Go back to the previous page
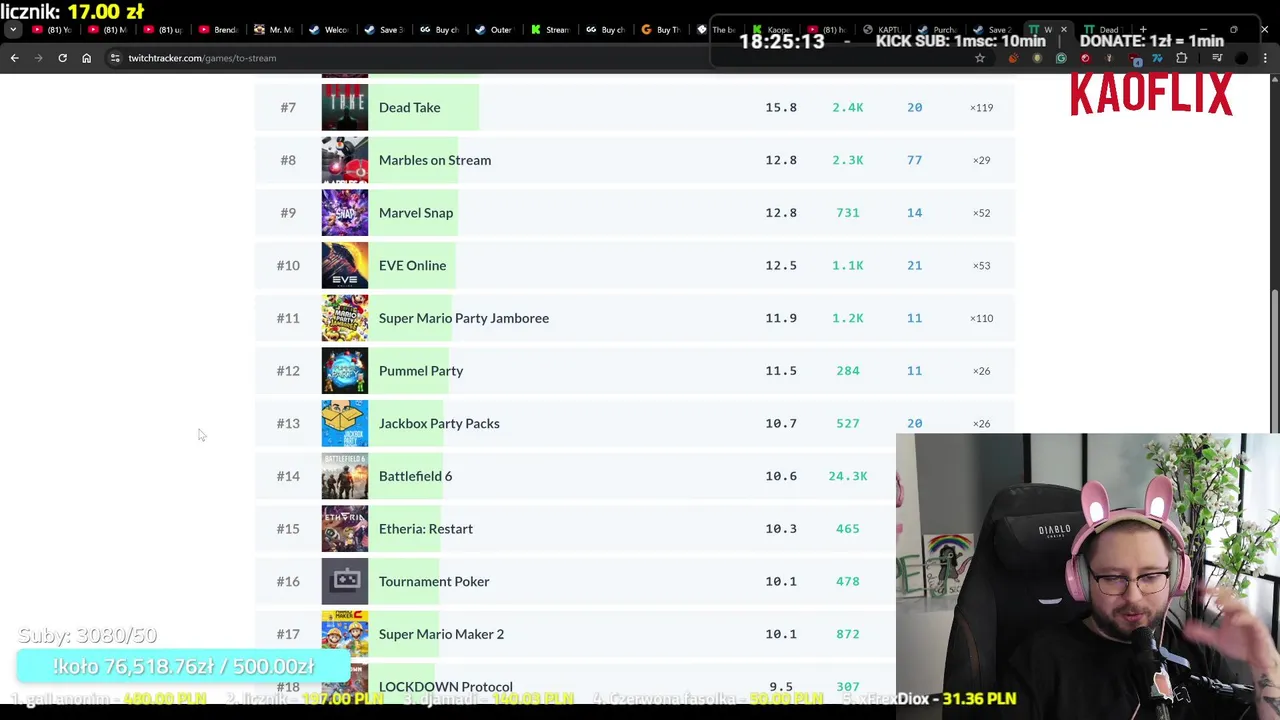 pos(14,58)
